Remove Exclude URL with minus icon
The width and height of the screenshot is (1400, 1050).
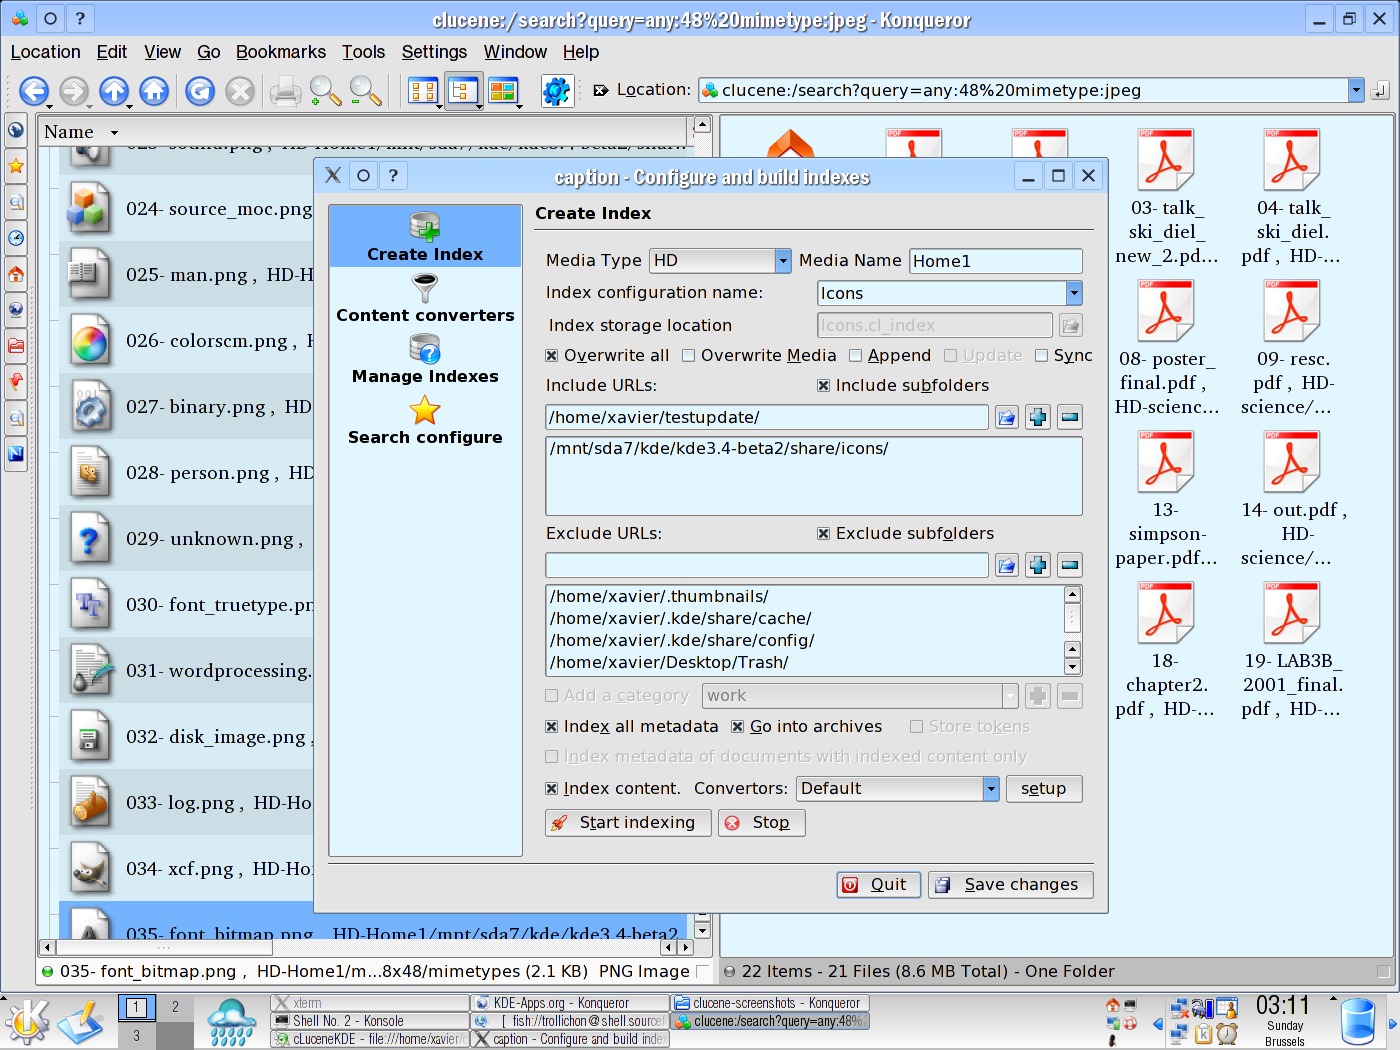coord(1070,565)
